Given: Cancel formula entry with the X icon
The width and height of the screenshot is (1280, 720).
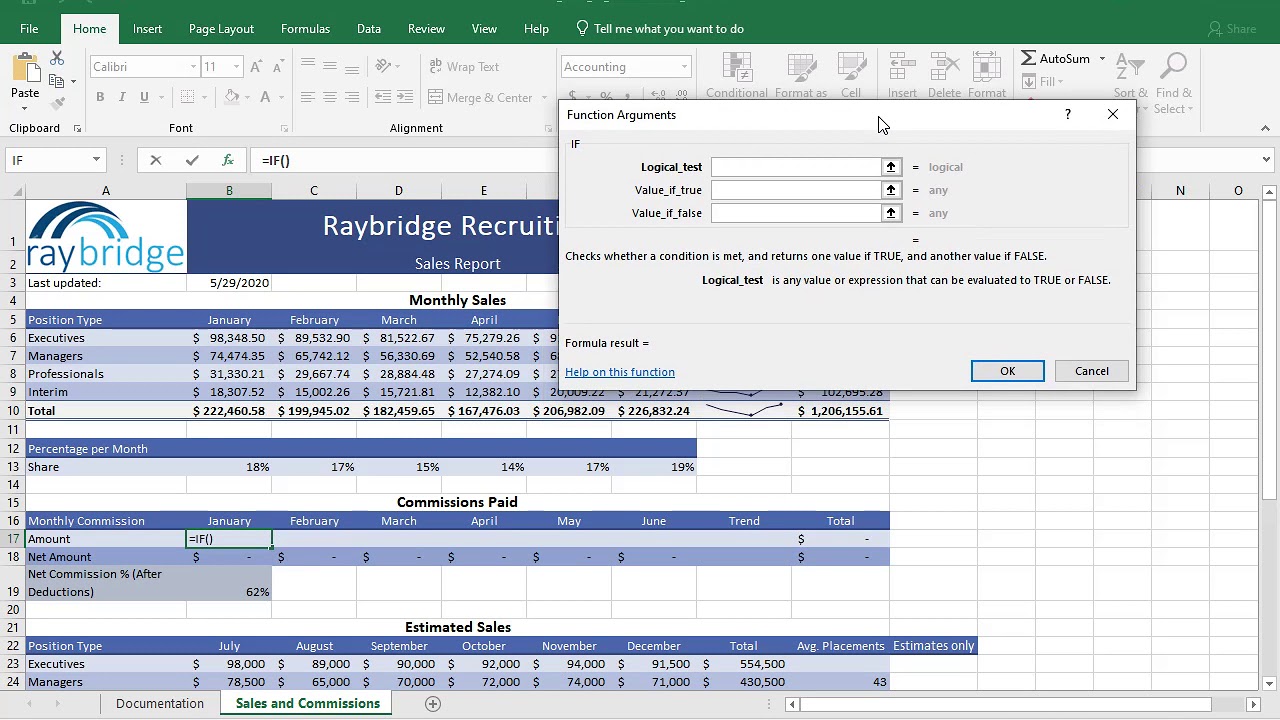Looking at the screenshot, I should 155,160.
